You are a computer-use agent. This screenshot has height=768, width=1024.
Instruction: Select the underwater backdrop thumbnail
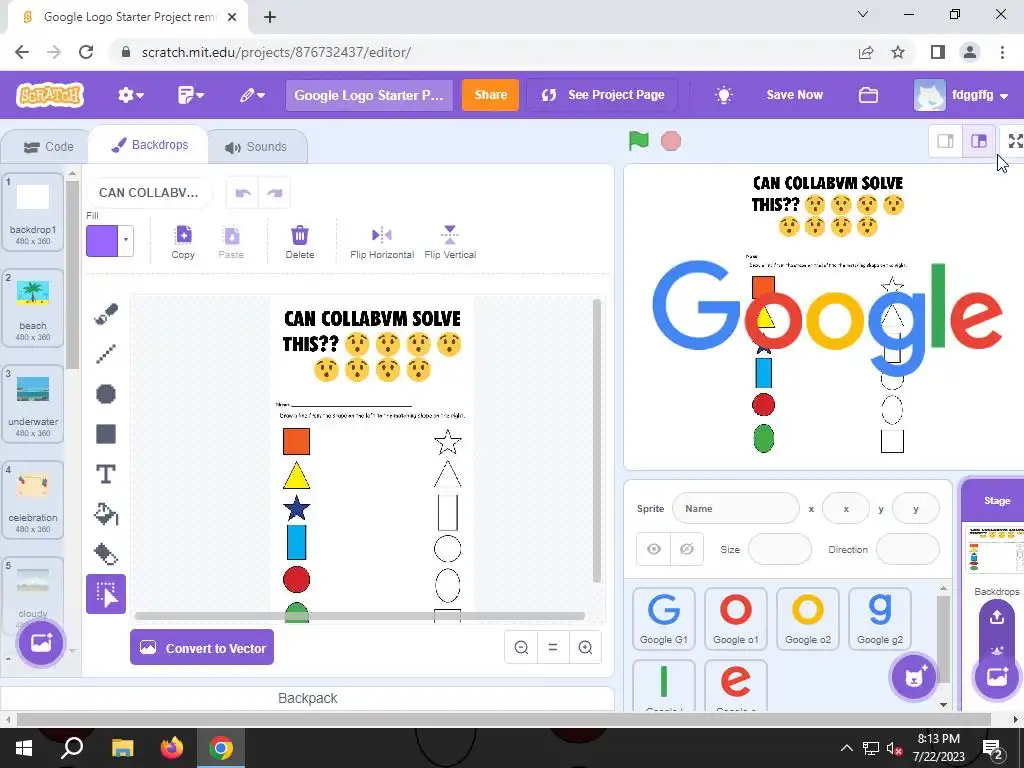pyautogui.click(x=33, y=404)
